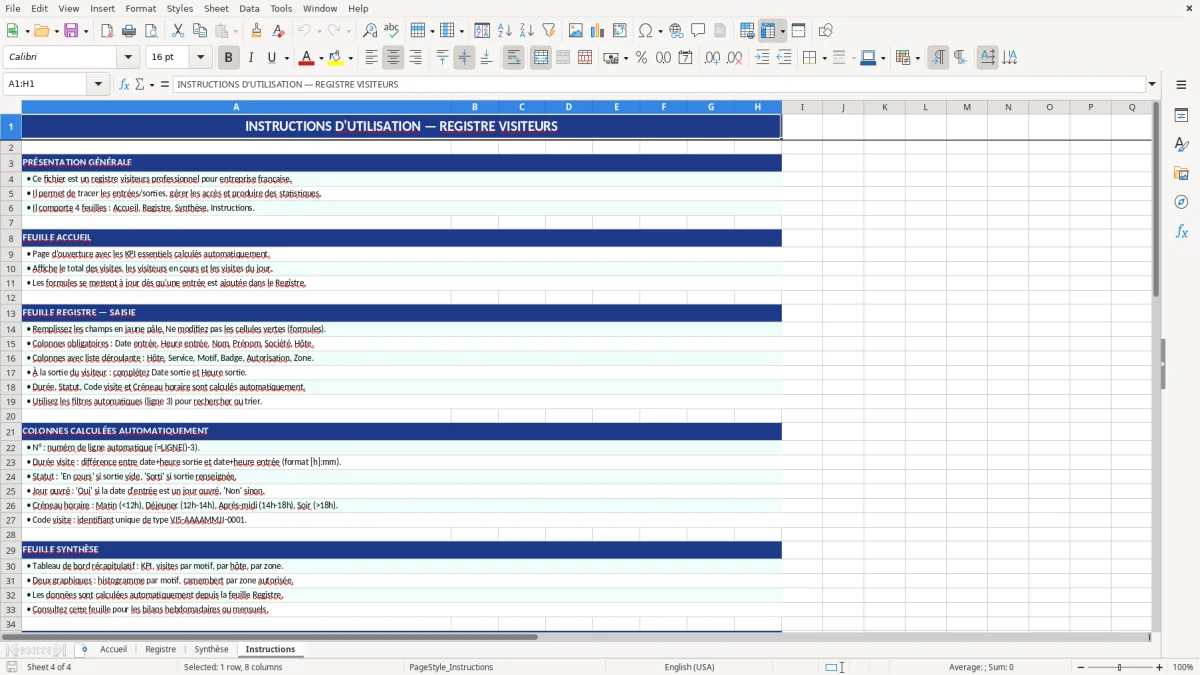
Task: Format as percent
Action: [641, 58]
